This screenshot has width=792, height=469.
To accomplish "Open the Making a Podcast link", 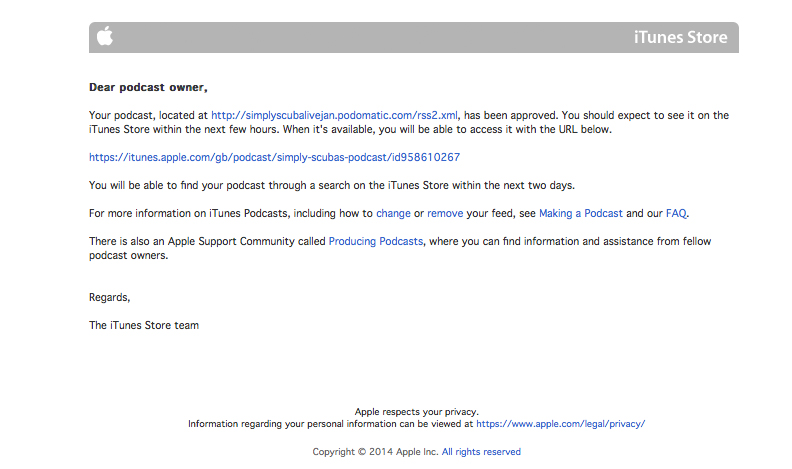I will coord(580,213).
